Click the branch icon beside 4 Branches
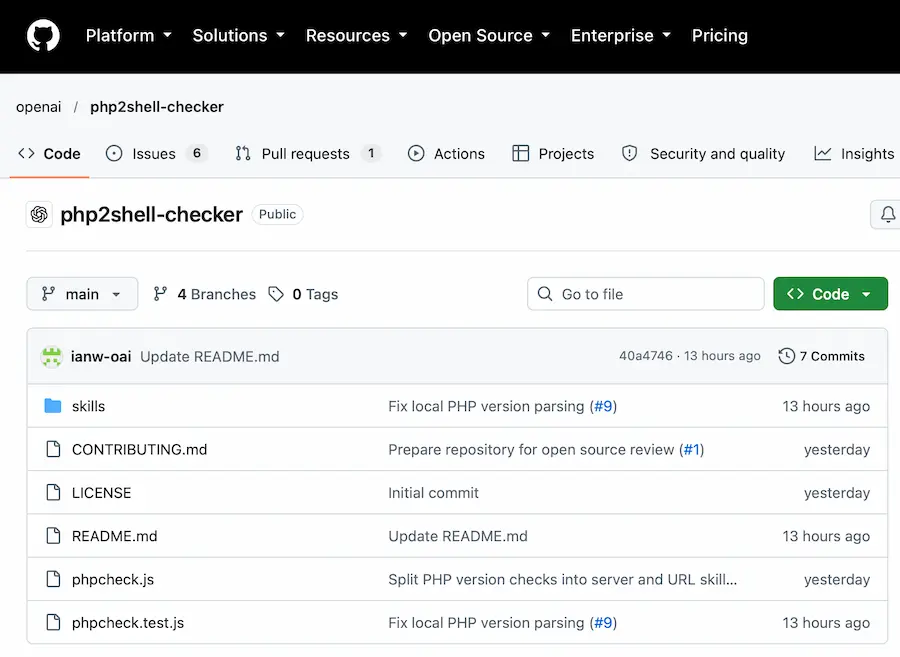The height and width of the screenshot is (657, 900). point(160,294)
